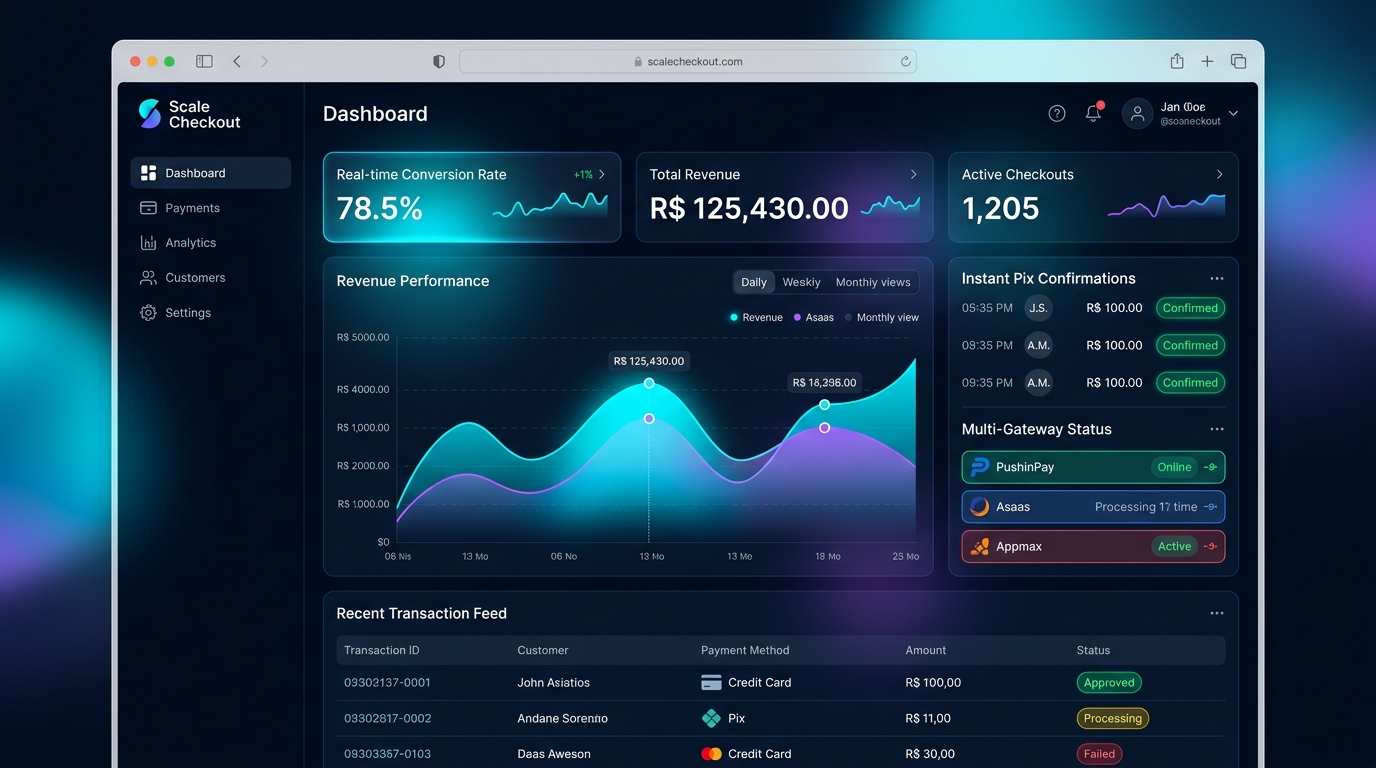Toggle the Asaas series legend item
The height and width of the screenshot is (768, 1376).
point(814,318)
